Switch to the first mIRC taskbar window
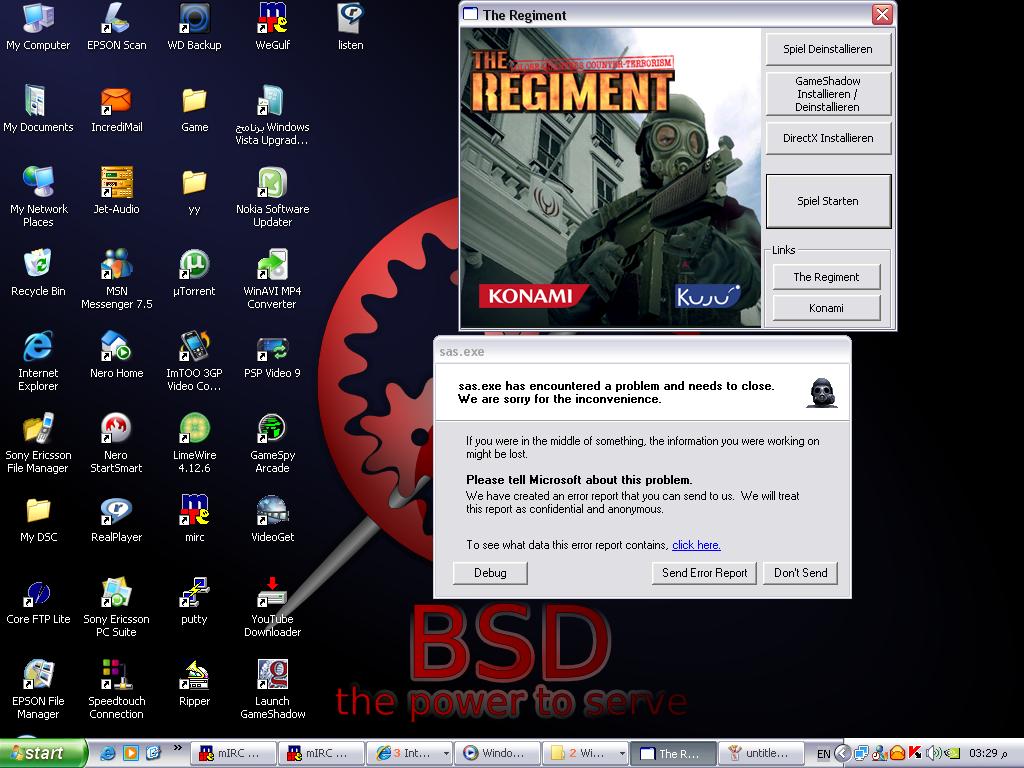 click(x=232, y=753)
